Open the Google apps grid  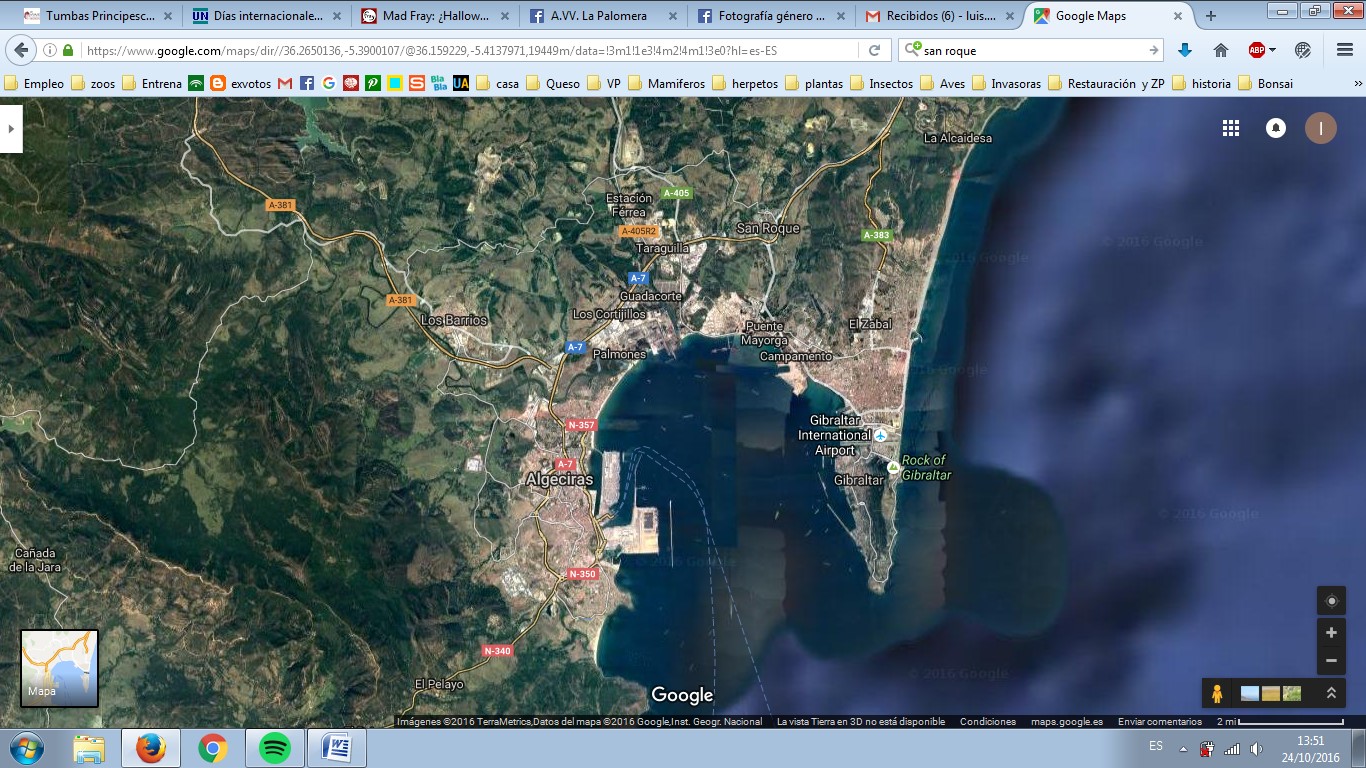[1231, 128]
